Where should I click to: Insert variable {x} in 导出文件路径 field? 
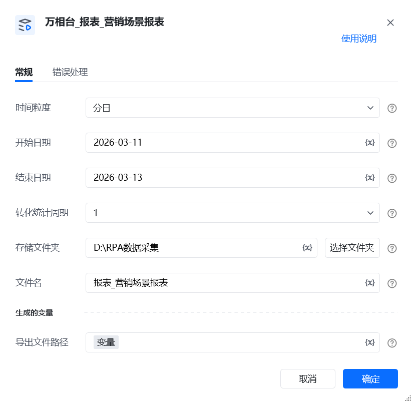(x=370, y=342)
